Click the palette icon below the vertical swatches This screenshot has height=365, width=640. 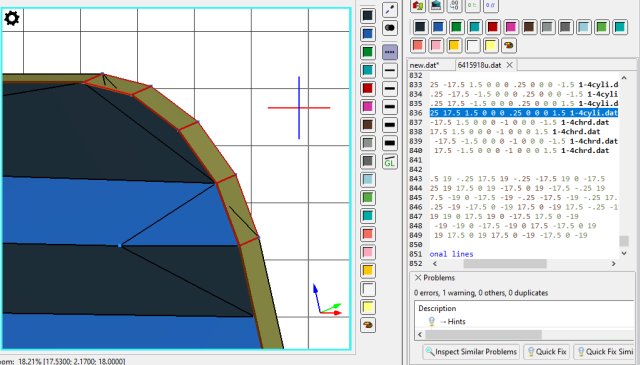(x=368, y=325)
